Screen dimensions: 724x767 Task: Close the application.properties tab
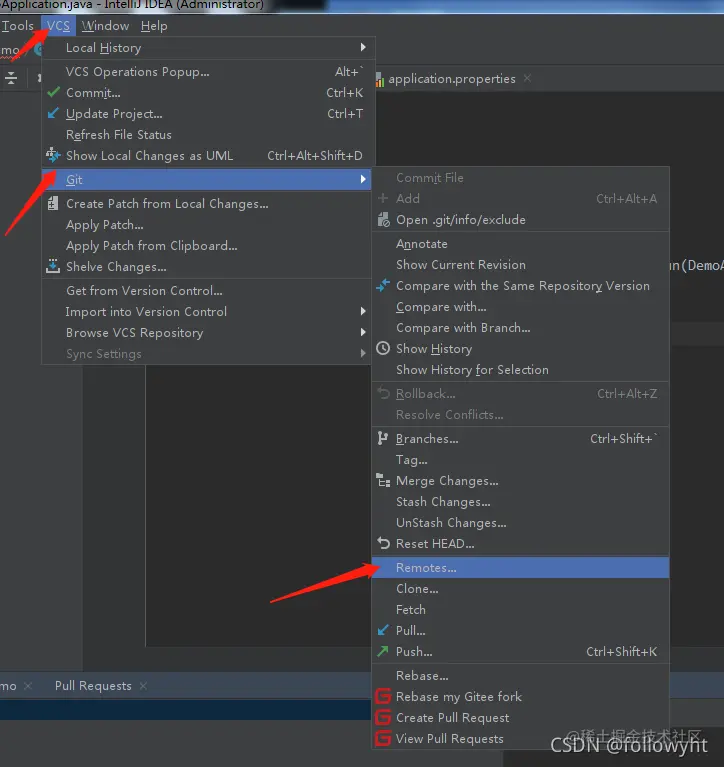527,78
